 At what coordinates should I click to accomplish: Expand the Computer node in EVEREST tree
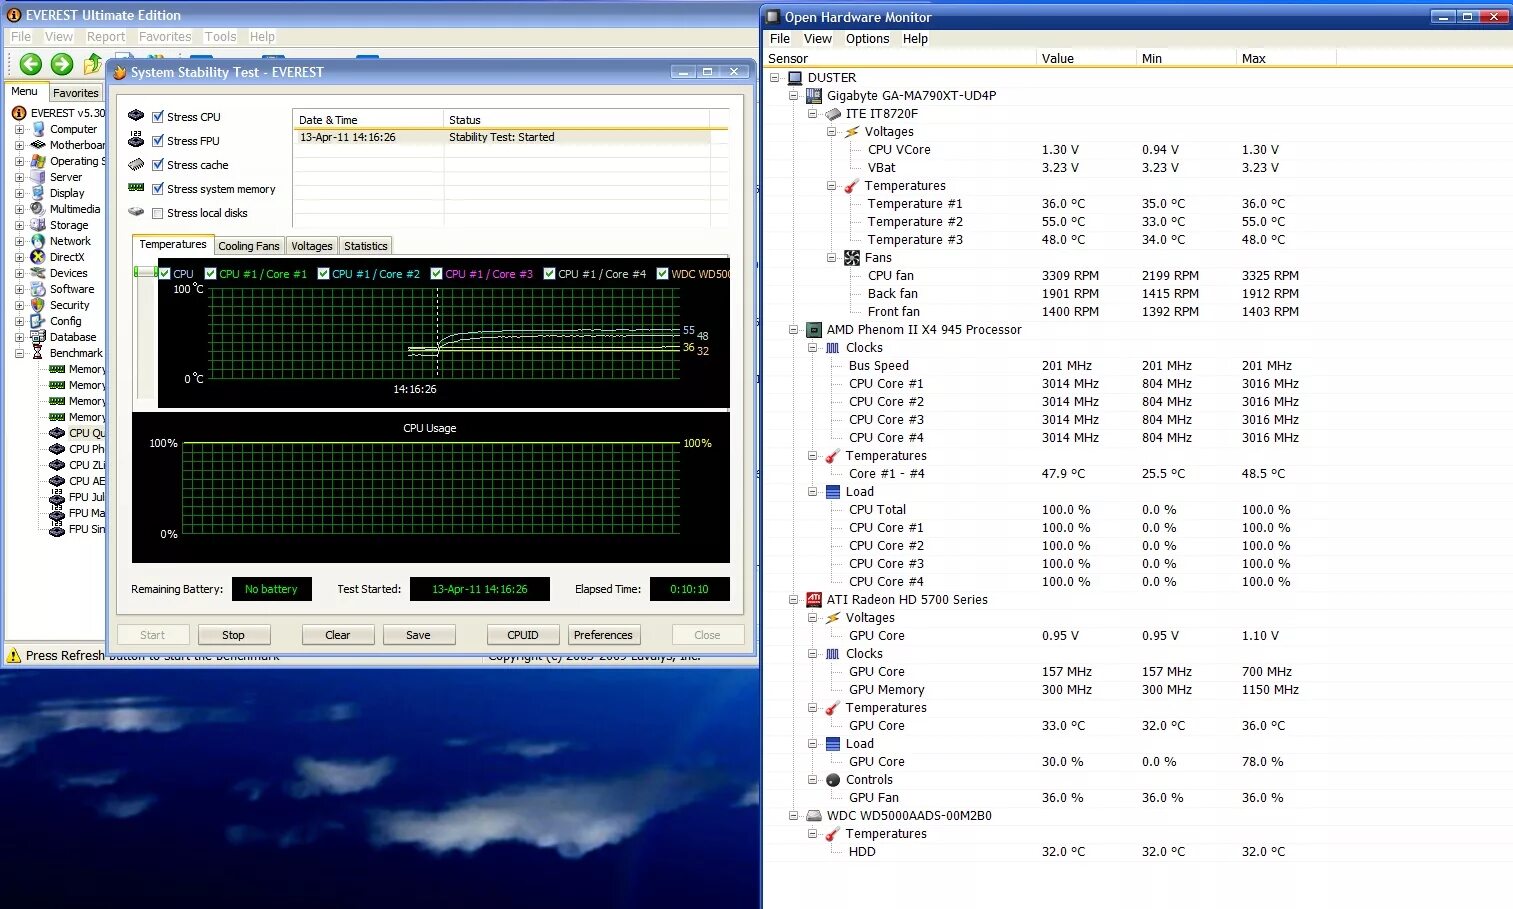pyautogui.click(x=19, y=129)
